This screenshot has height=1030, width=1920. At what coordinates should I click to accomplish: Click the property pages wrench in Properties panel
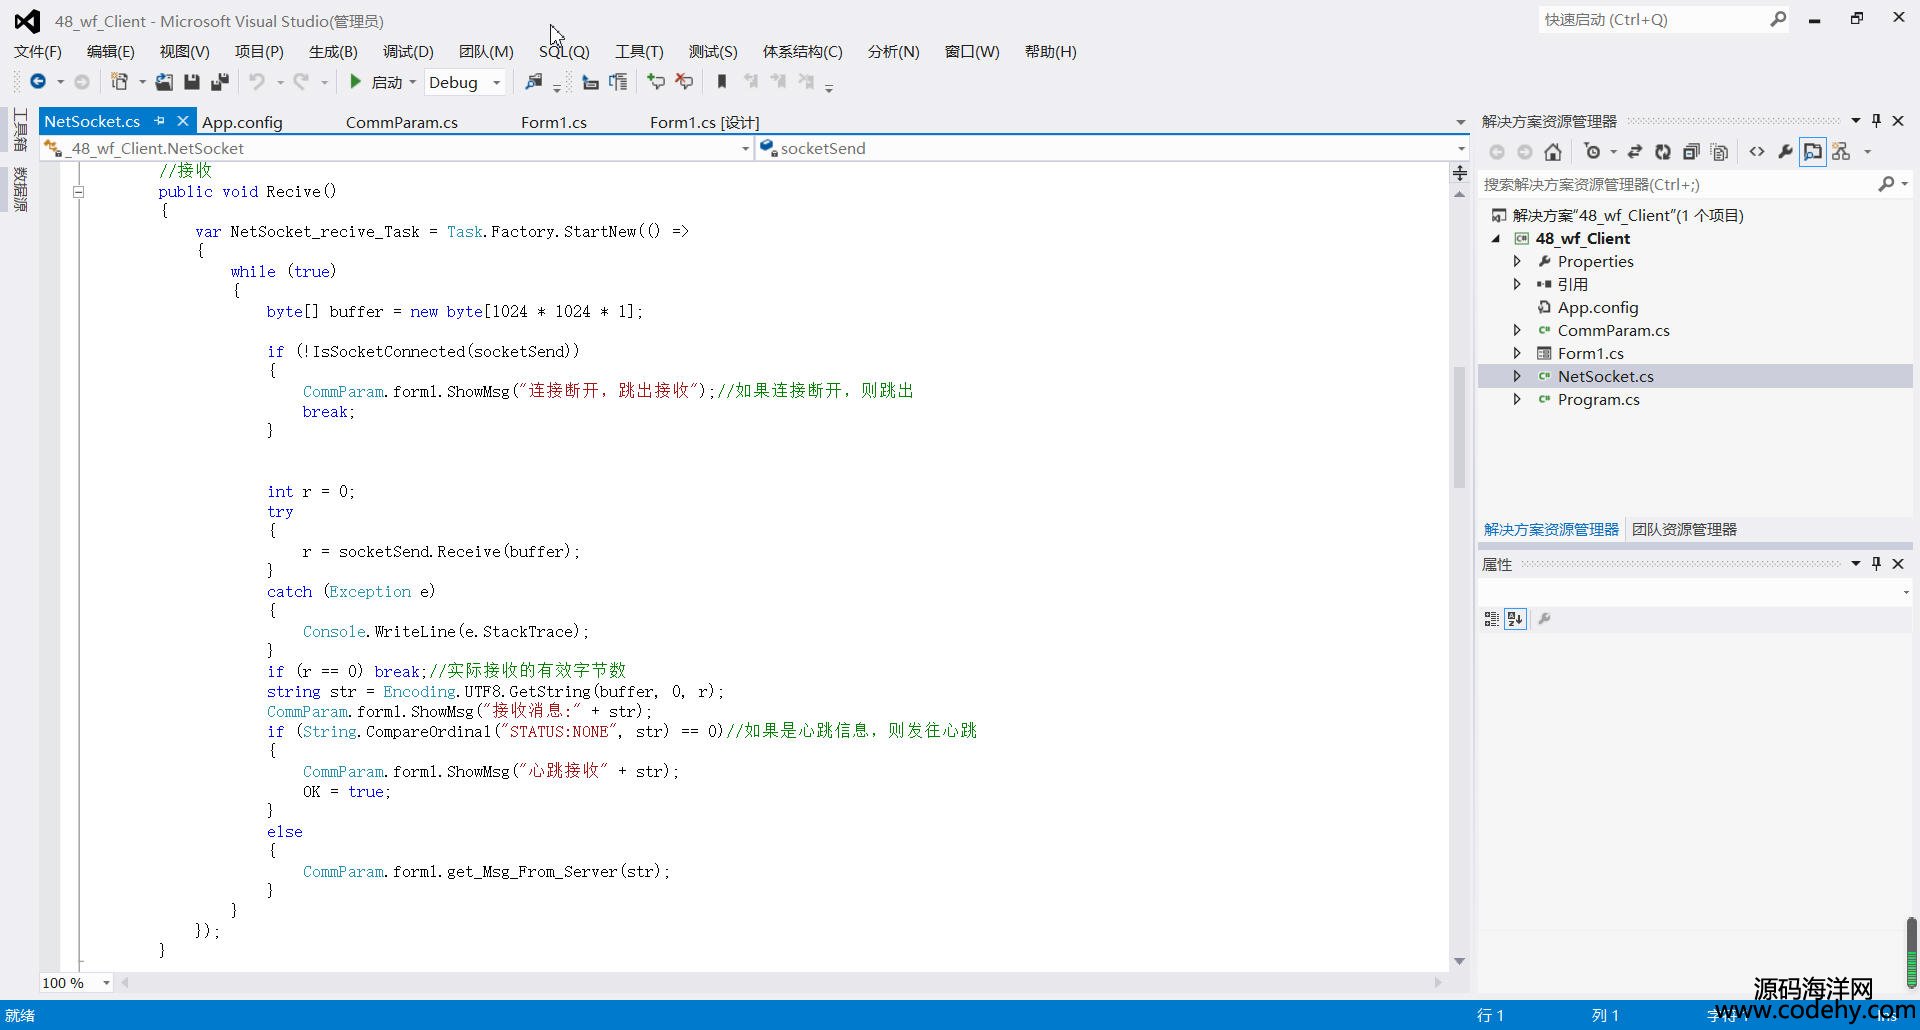tap(1544, 619)
